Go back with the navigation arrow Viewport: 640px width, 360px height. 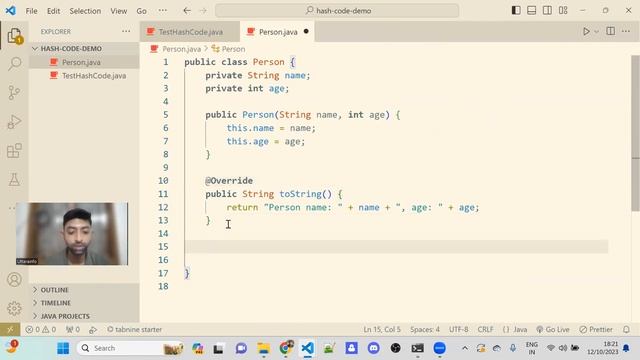pyautogui.click(x=187, y=11)
